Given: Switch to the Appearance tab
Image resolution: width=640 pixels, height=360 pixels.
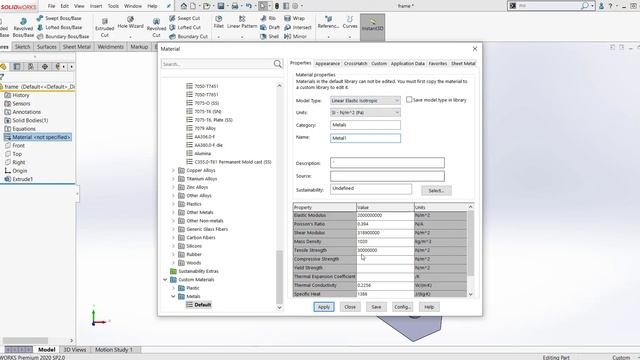Looking at the screenshot, I should [327, 64].
